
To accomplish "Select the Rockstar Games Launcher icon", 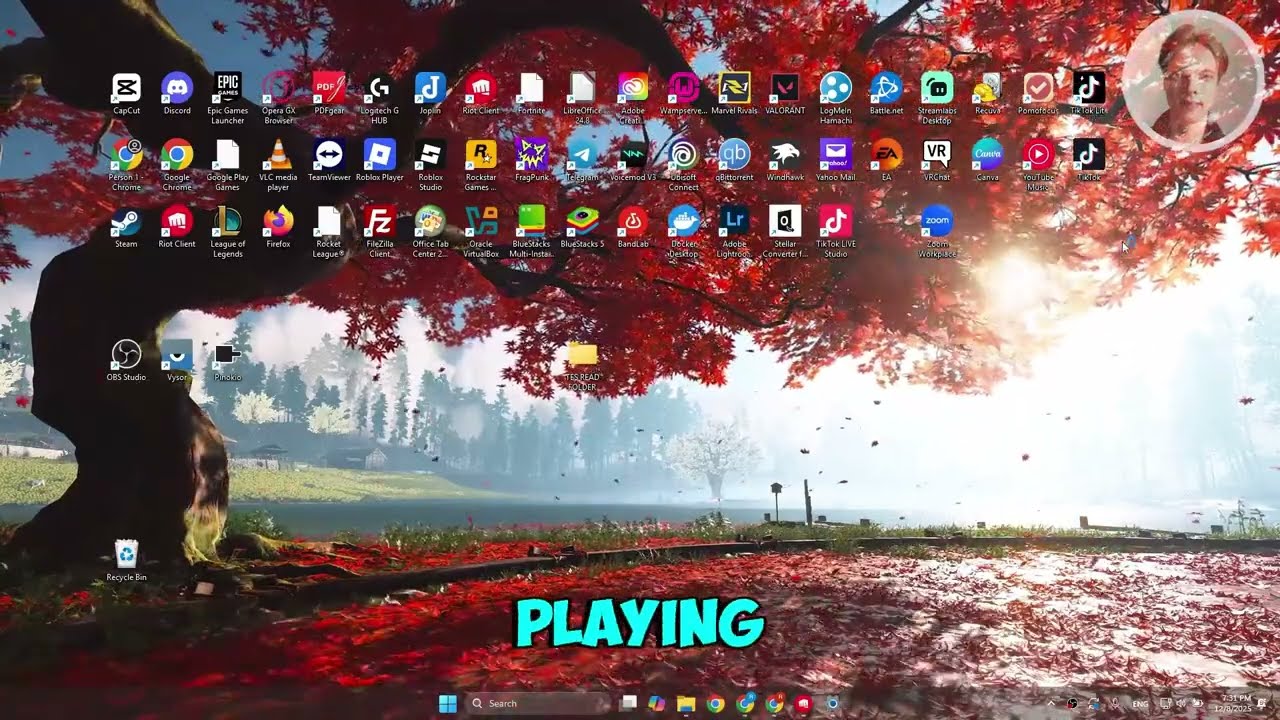I will click(481, 154).
